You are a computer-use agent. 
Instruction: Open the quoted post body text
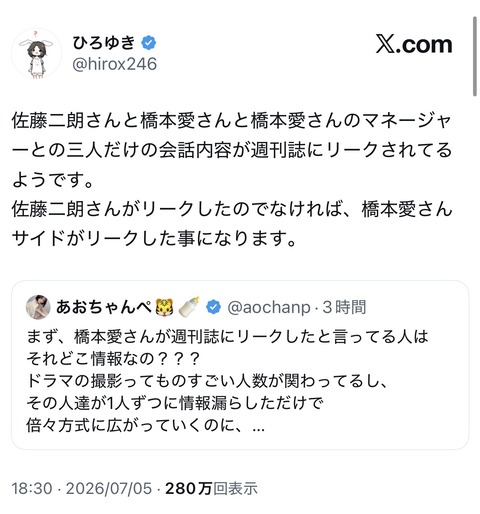coord(227,381)
